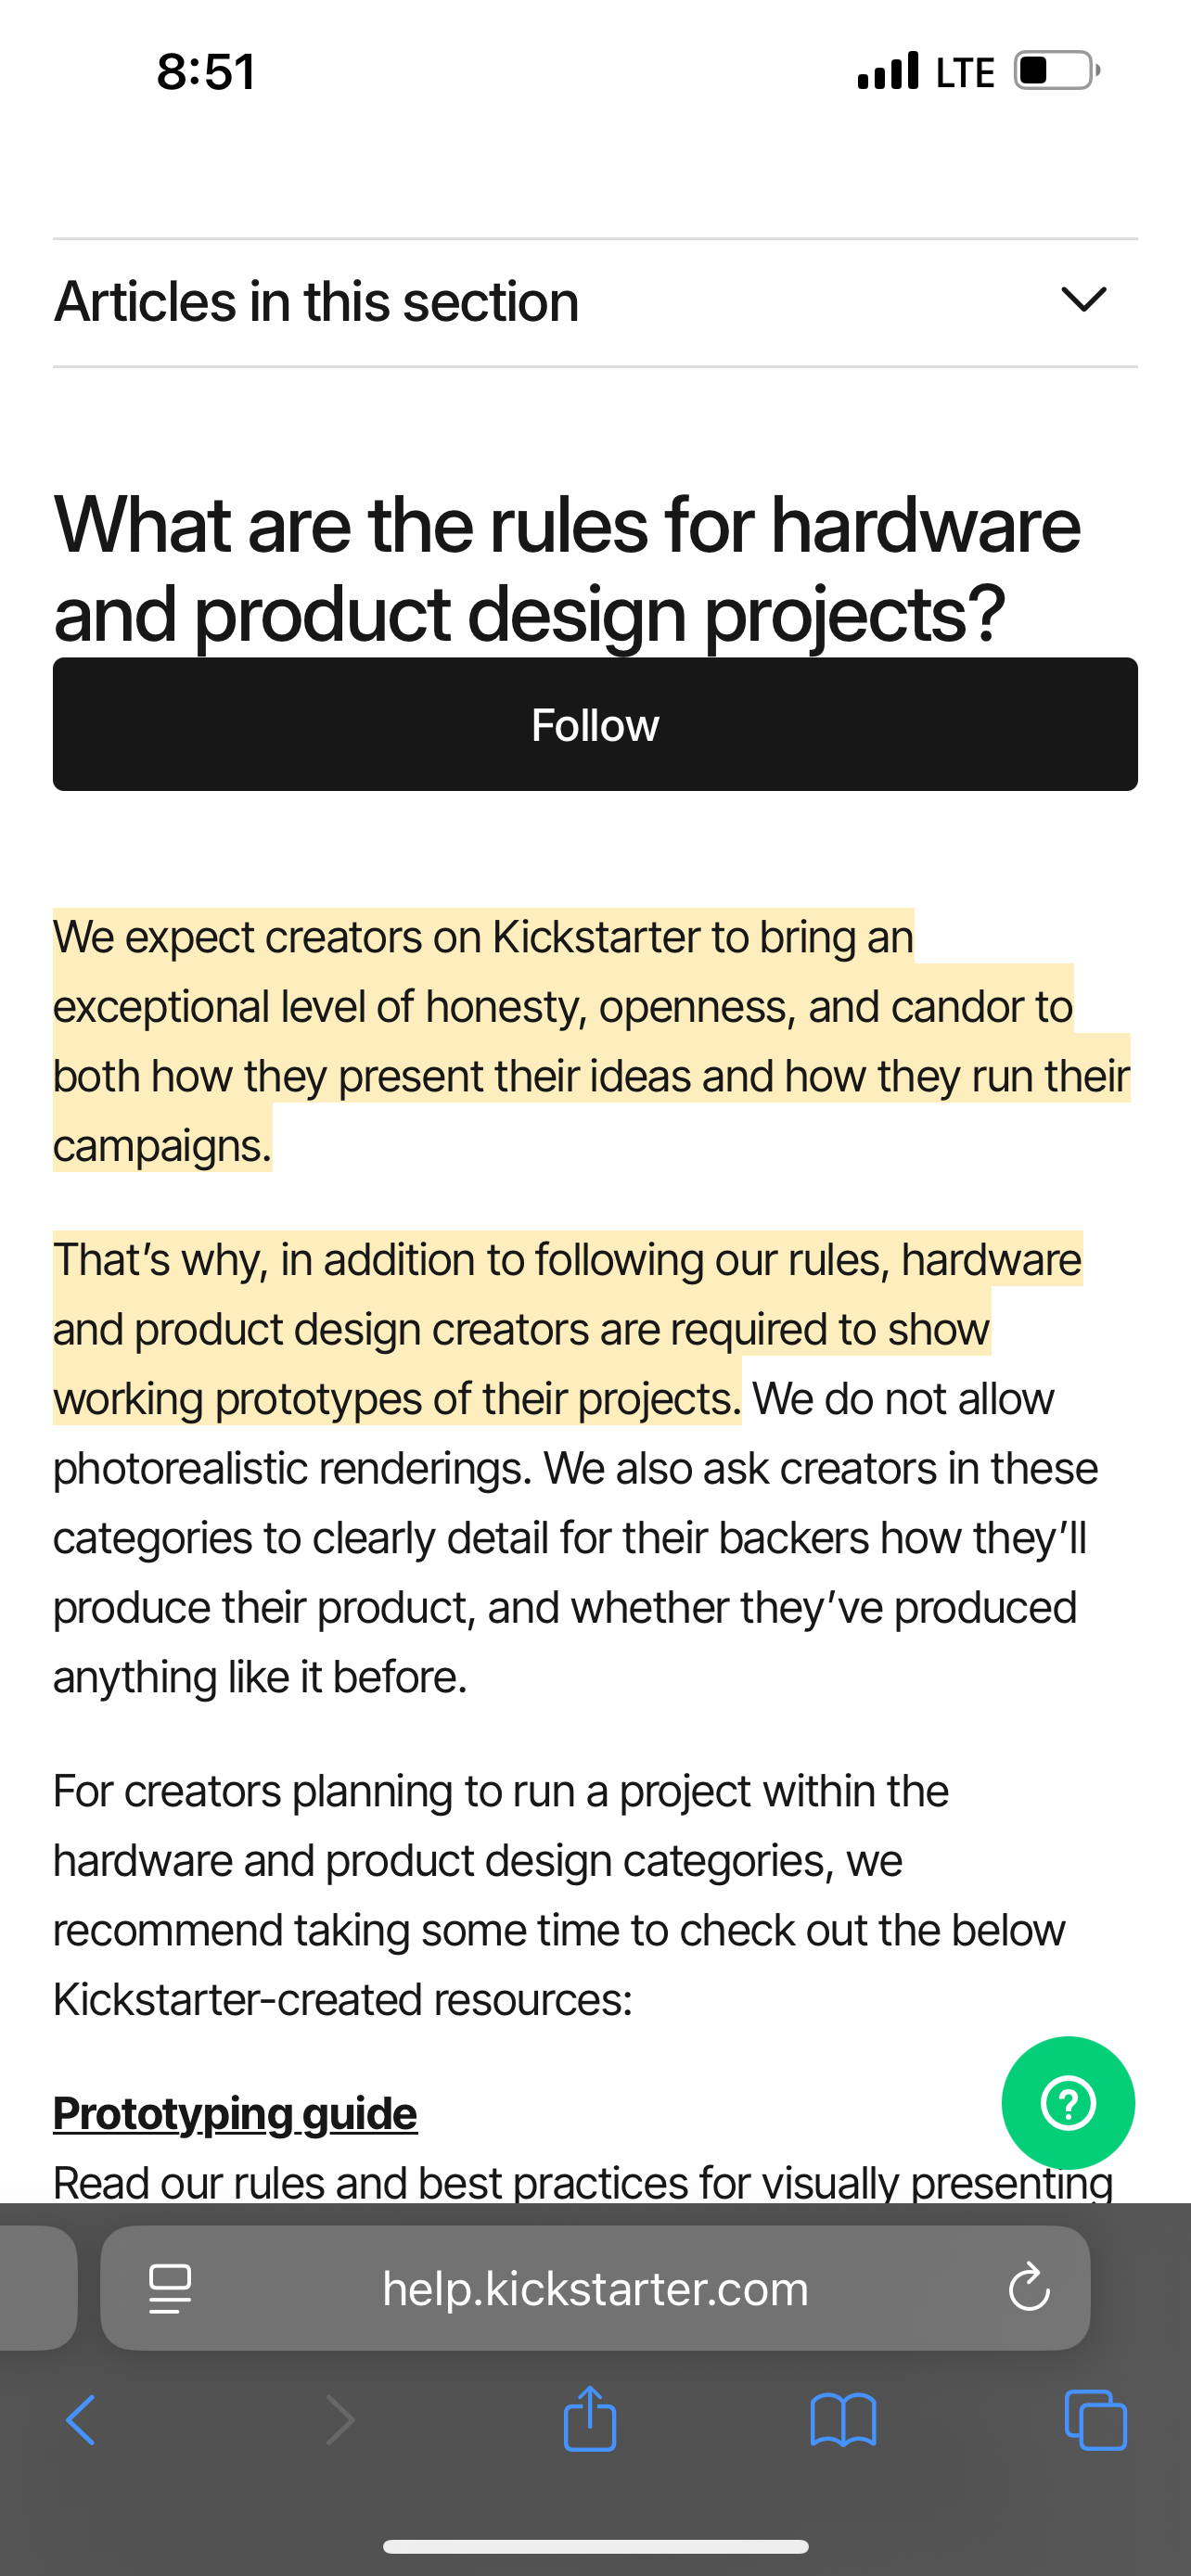Reload the page with the refresh icon
Image resolution: width=1191 pixels, height=2576 pixels.
point(1028,2288)
